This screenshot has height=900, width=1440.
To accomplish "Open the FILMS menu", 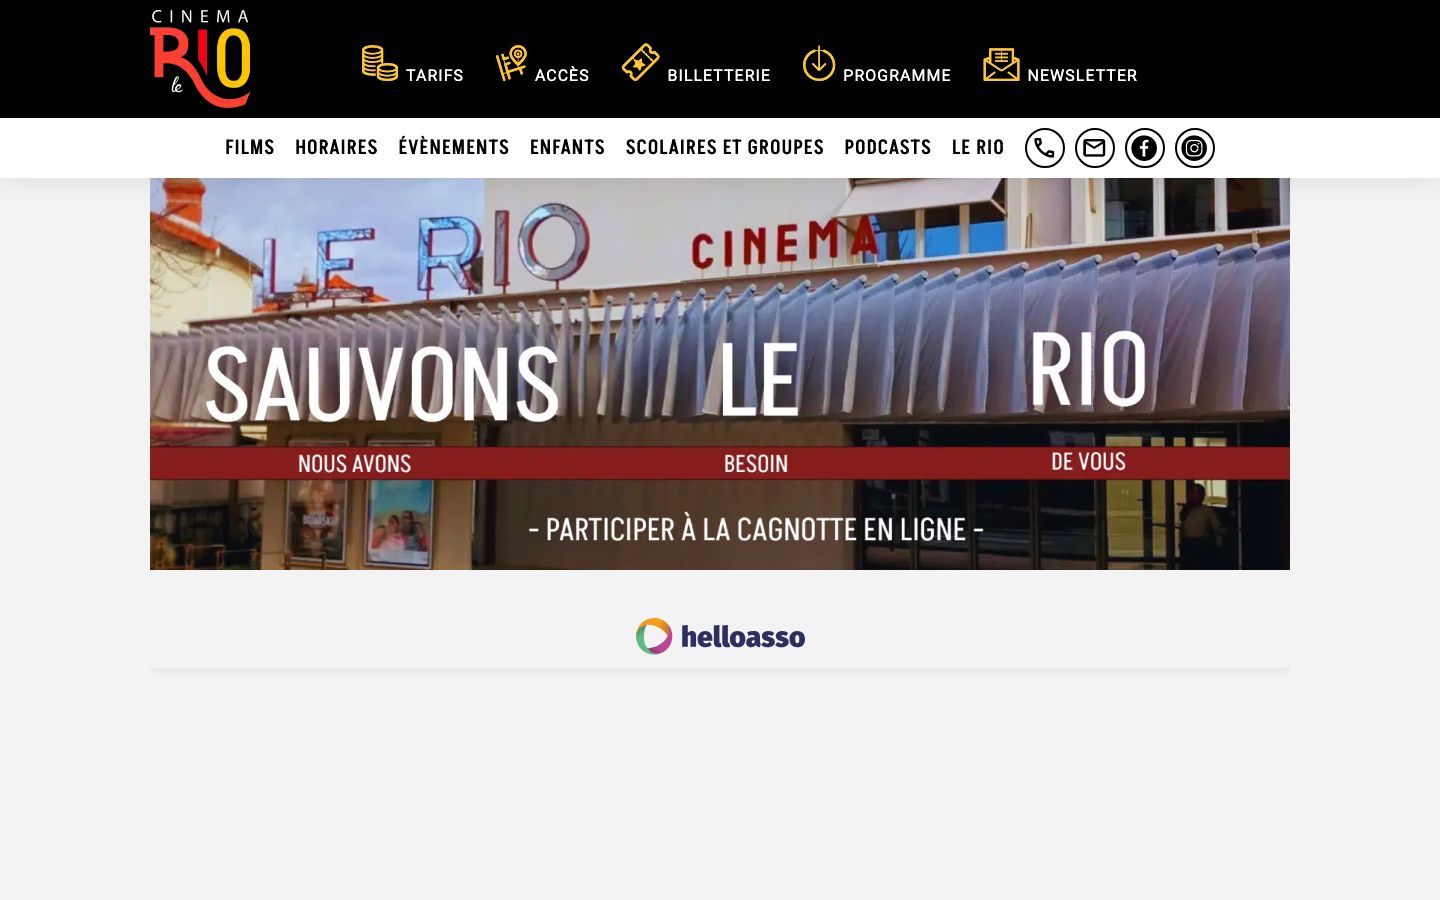I will (250, 147).
